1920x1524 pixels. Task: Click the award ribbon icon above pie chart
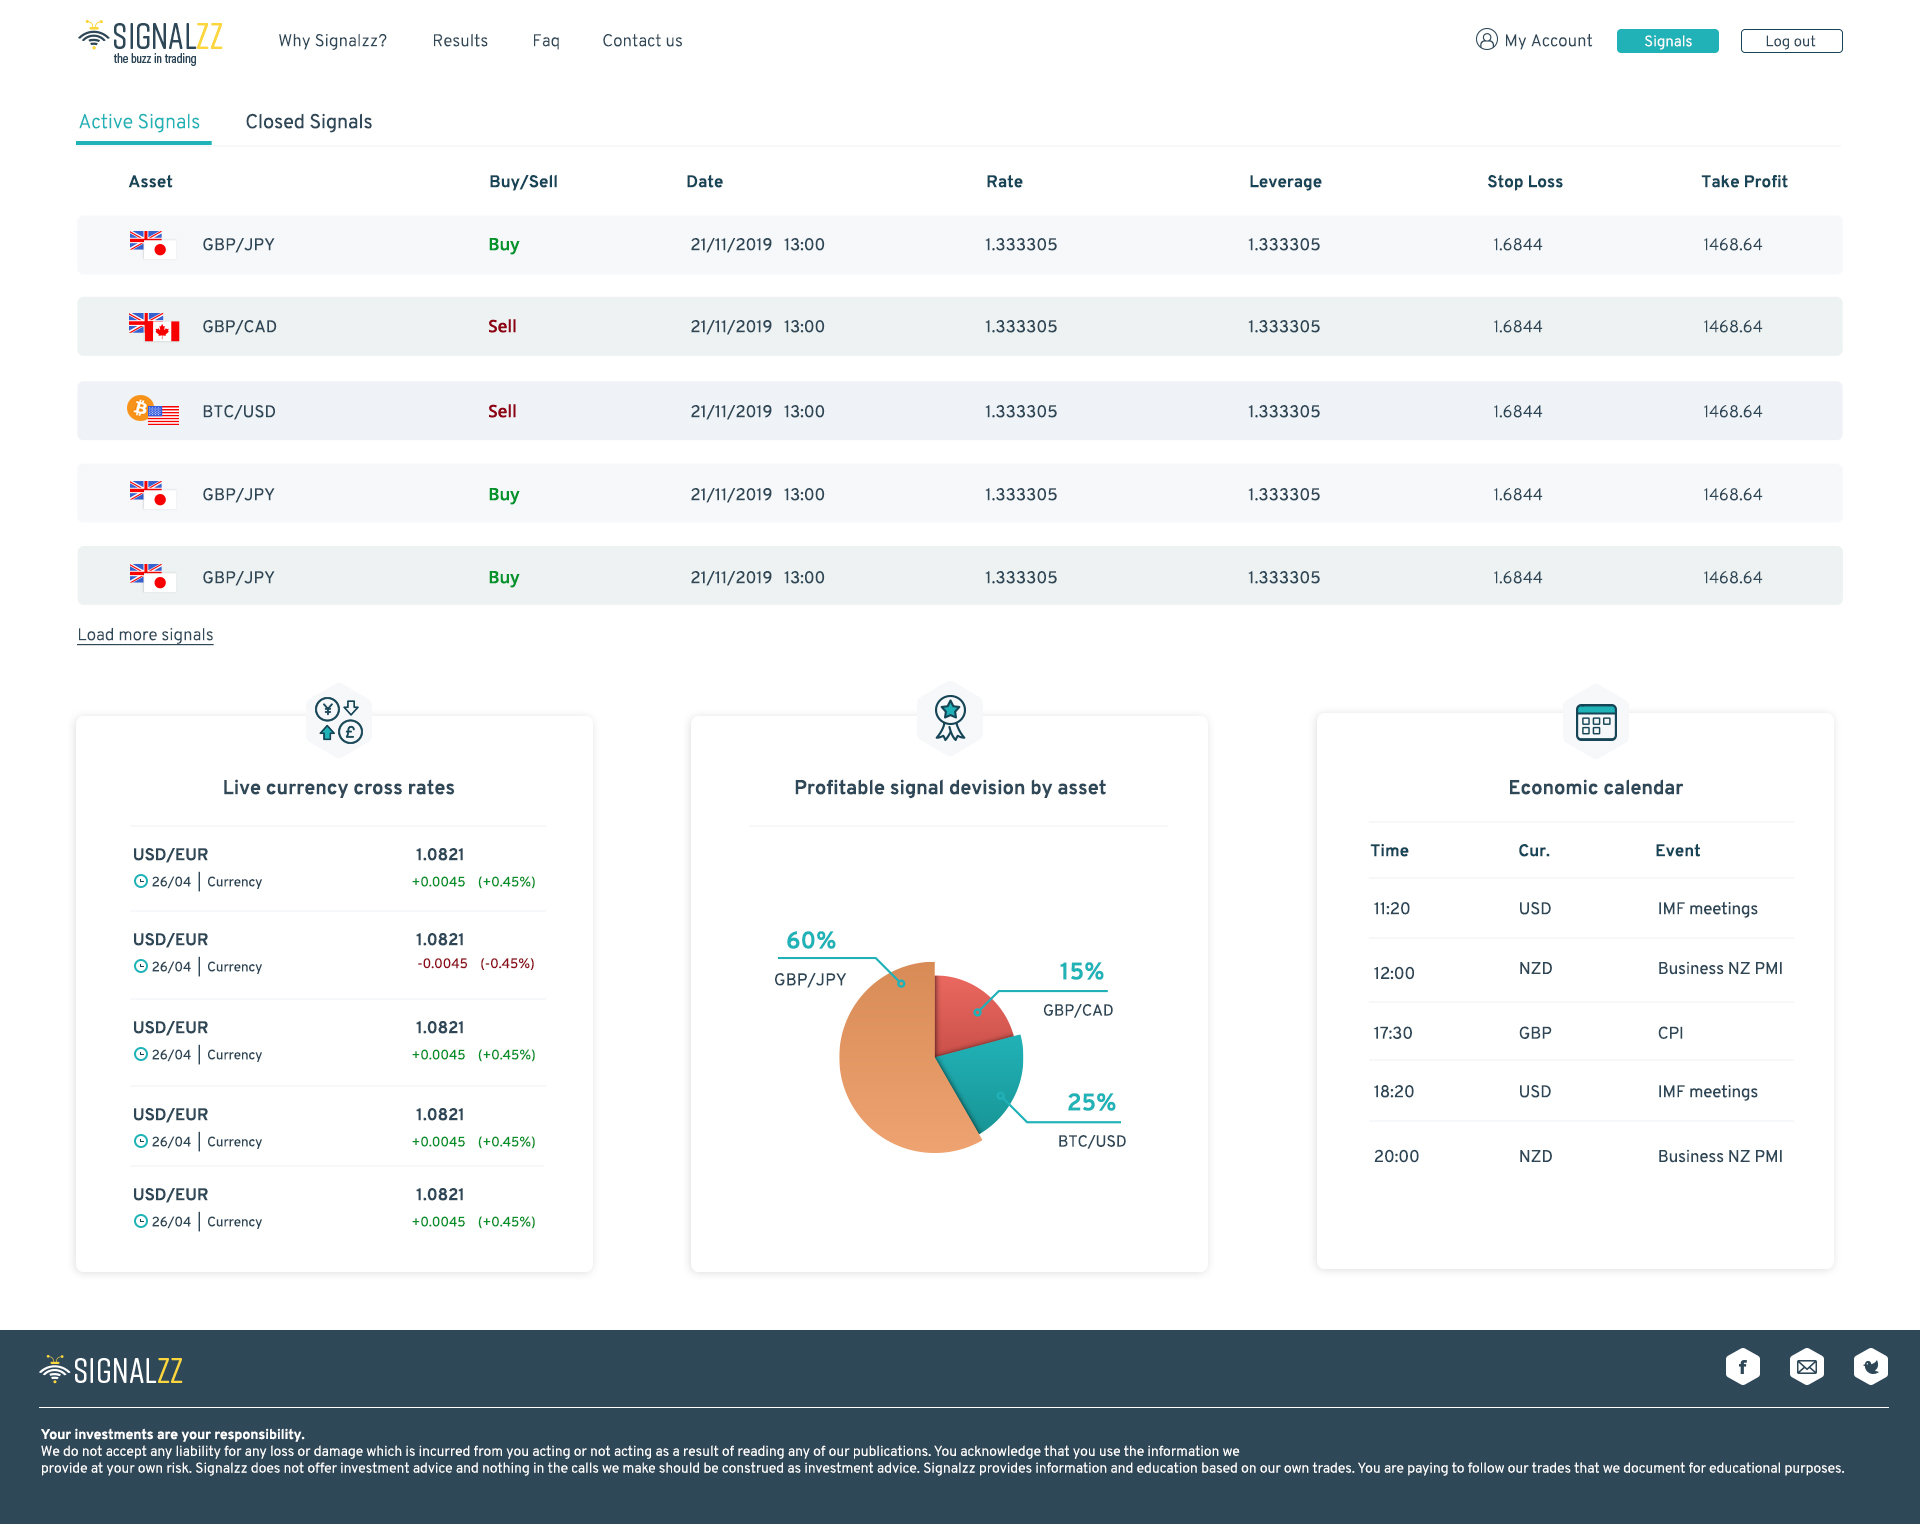pos(949,718)
